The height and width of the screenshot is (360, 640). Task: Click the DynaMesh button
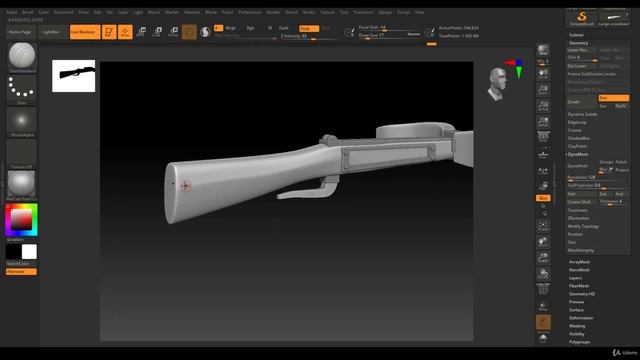582,166
